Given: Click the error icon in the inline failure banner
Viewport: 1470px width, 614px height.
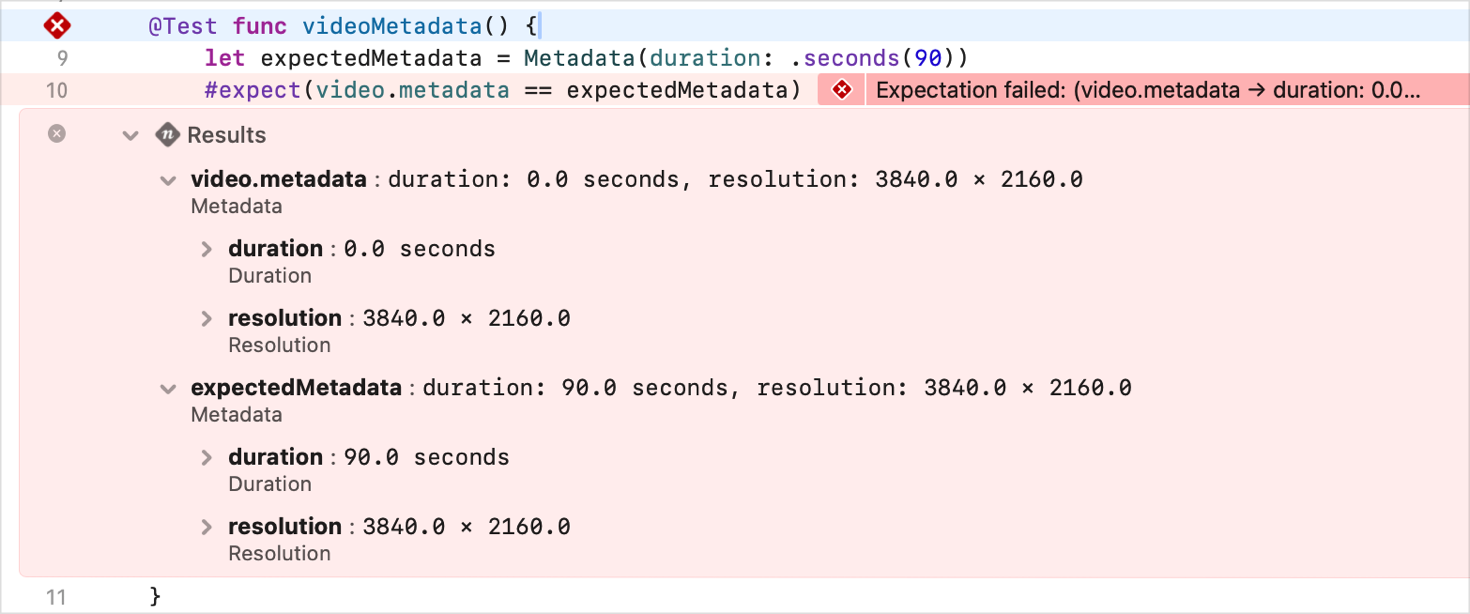Looking at the screenshot, I should [842, 91].
